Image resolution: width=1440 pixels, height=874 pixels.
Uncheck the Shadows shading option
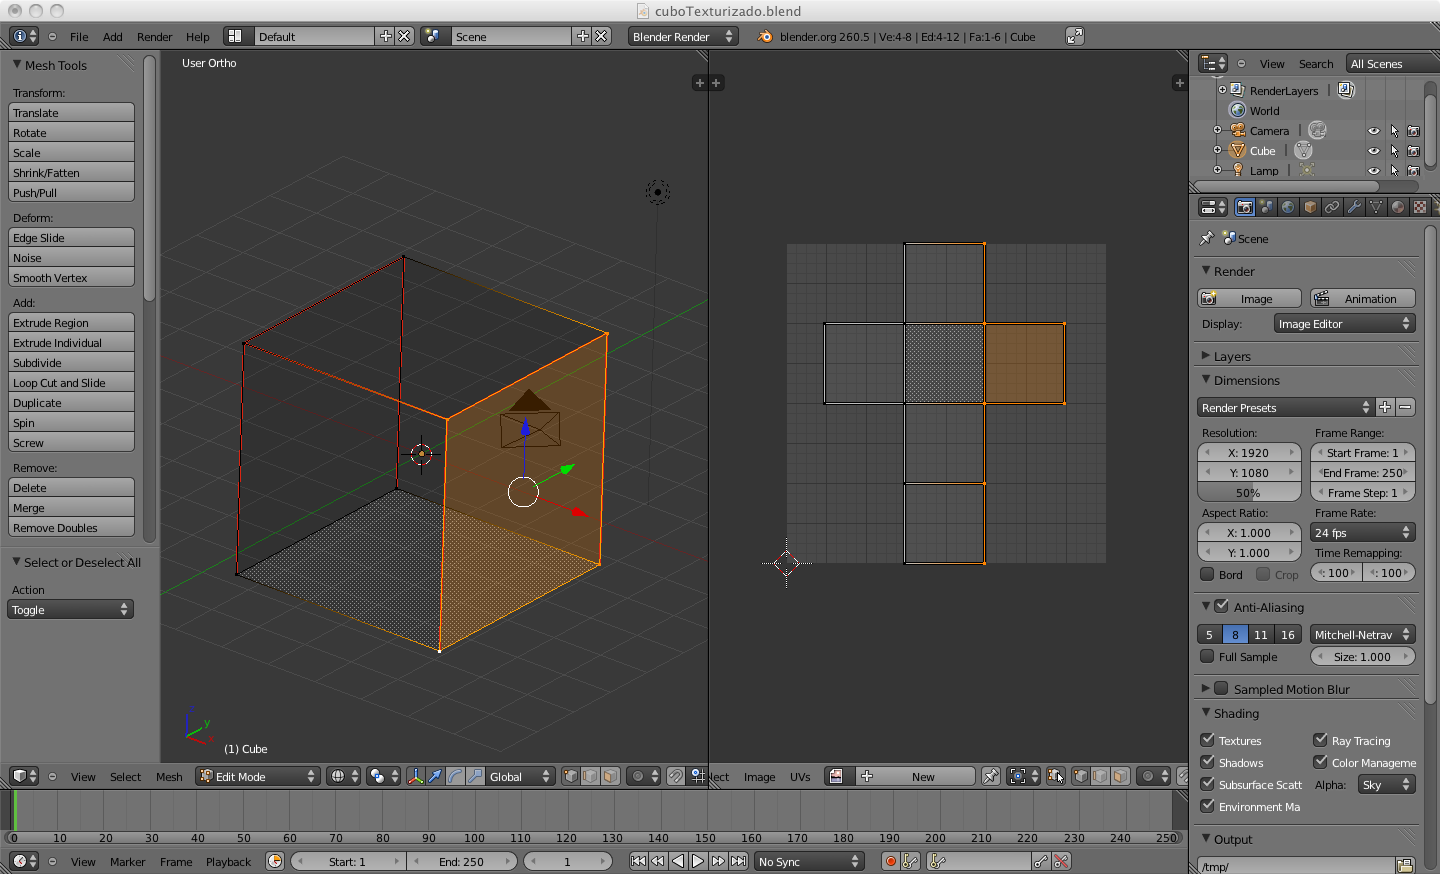pyautogui.click(x=1207, y=762)
